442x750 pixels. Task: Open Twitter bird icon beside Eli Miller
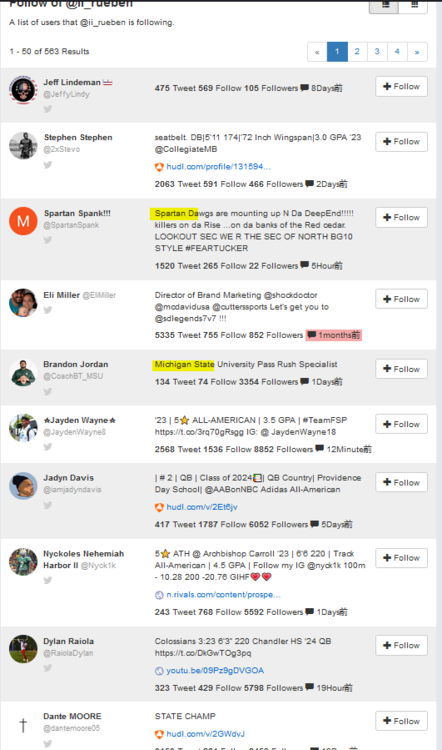[x=48, y=310]
